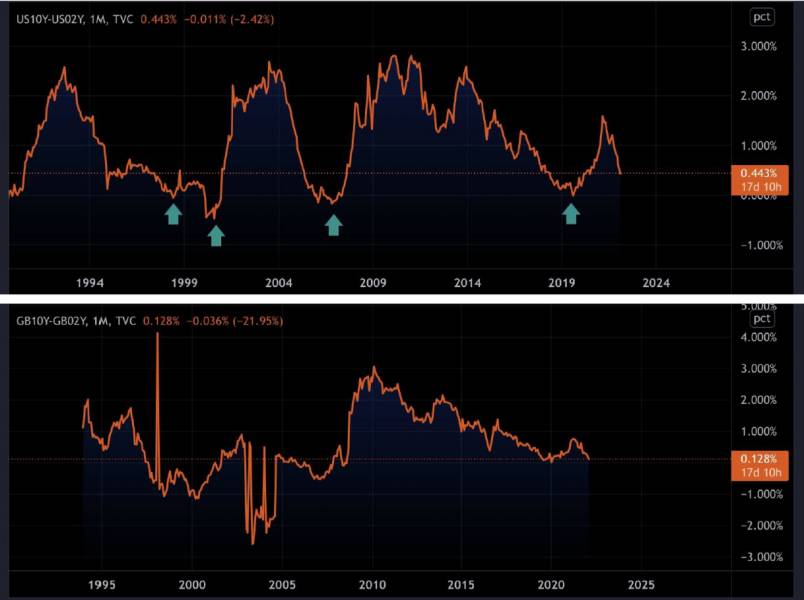
Task: Click the 2009 label on the time axis
Action: point(373,283)
